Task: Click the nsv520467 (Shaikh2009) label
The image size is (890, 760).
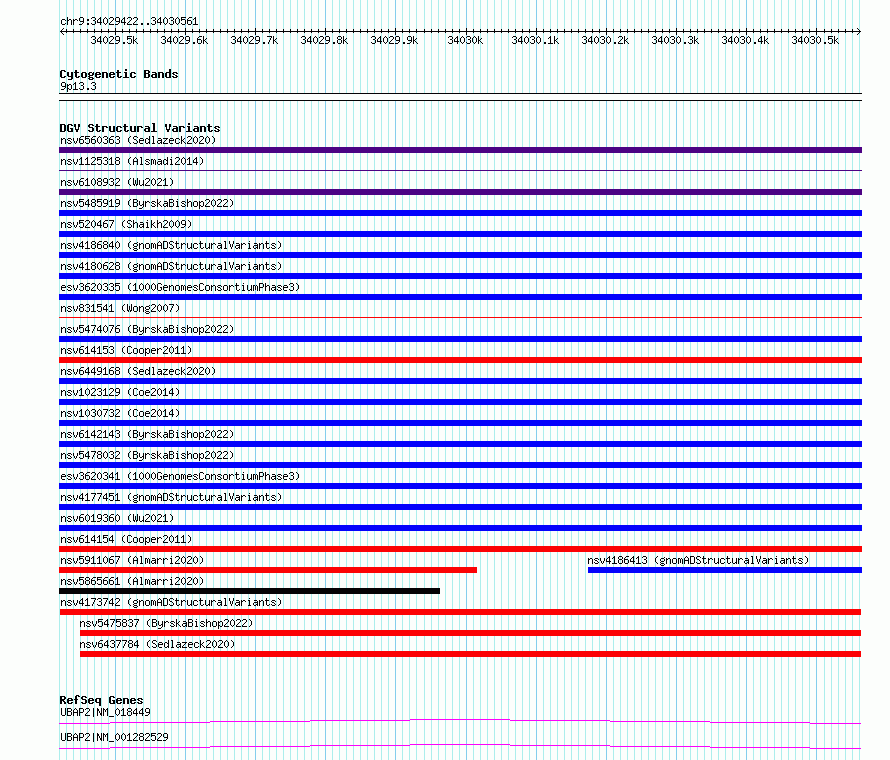Action: click(126, 224)
